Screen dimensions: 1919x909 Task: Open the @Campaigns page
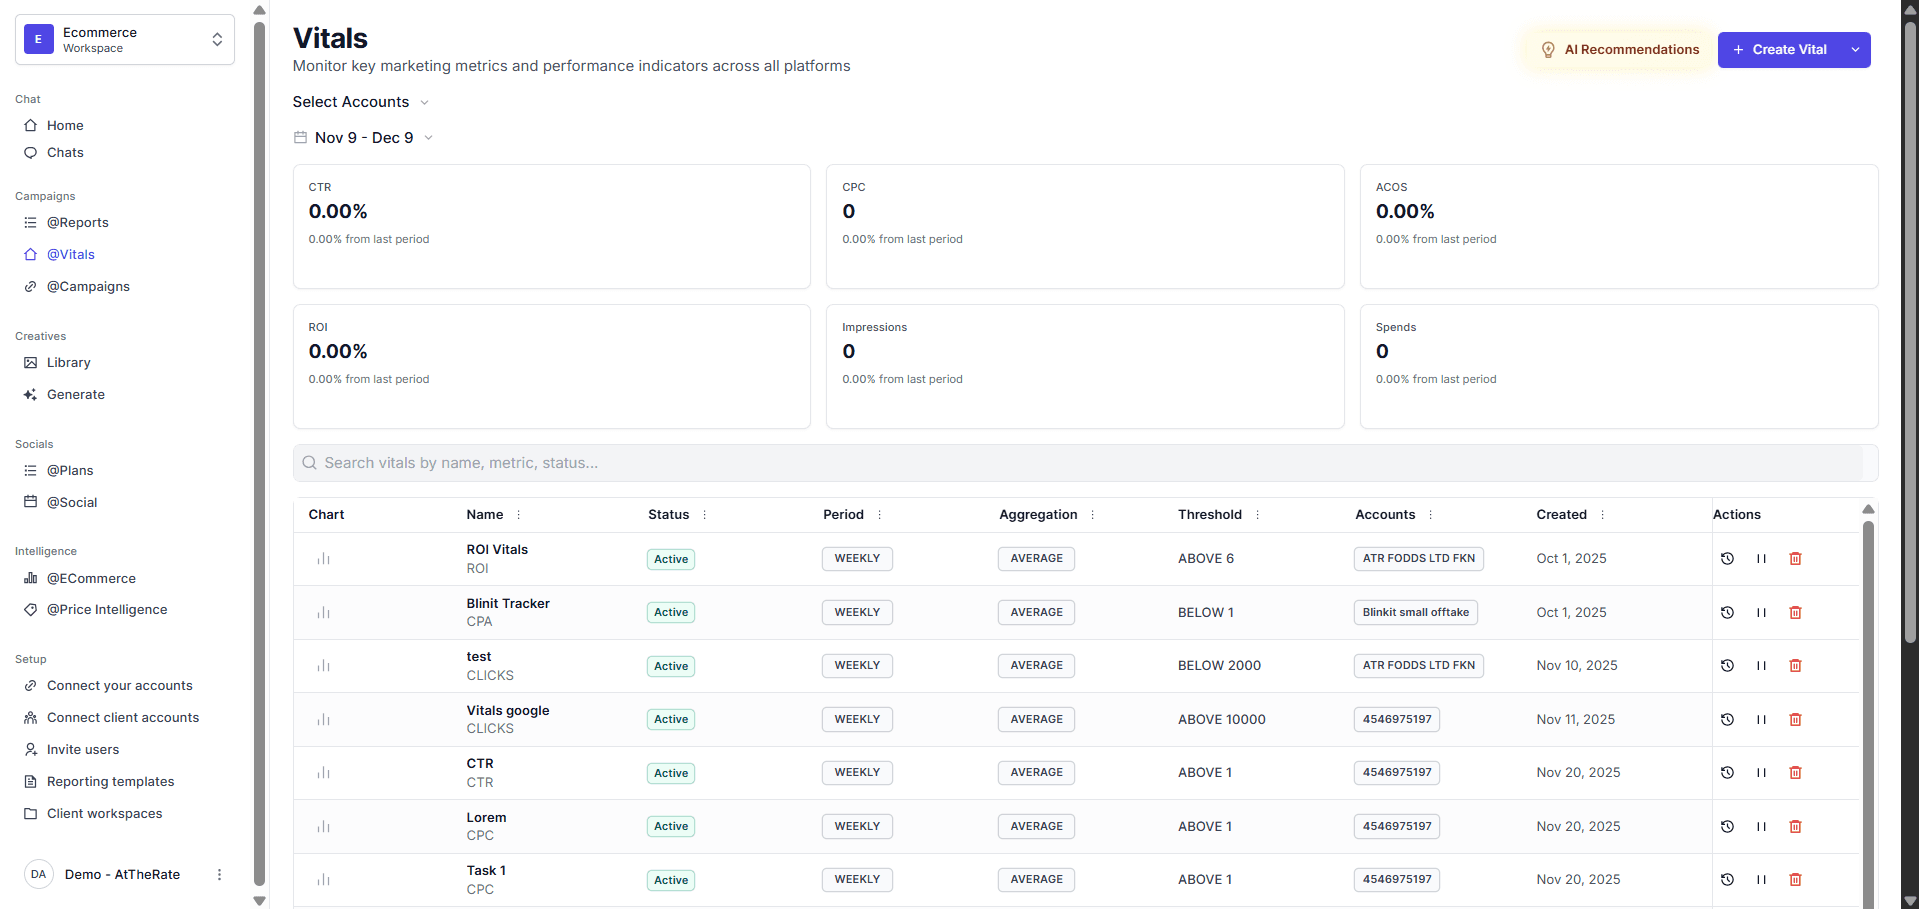coord(125,287)
